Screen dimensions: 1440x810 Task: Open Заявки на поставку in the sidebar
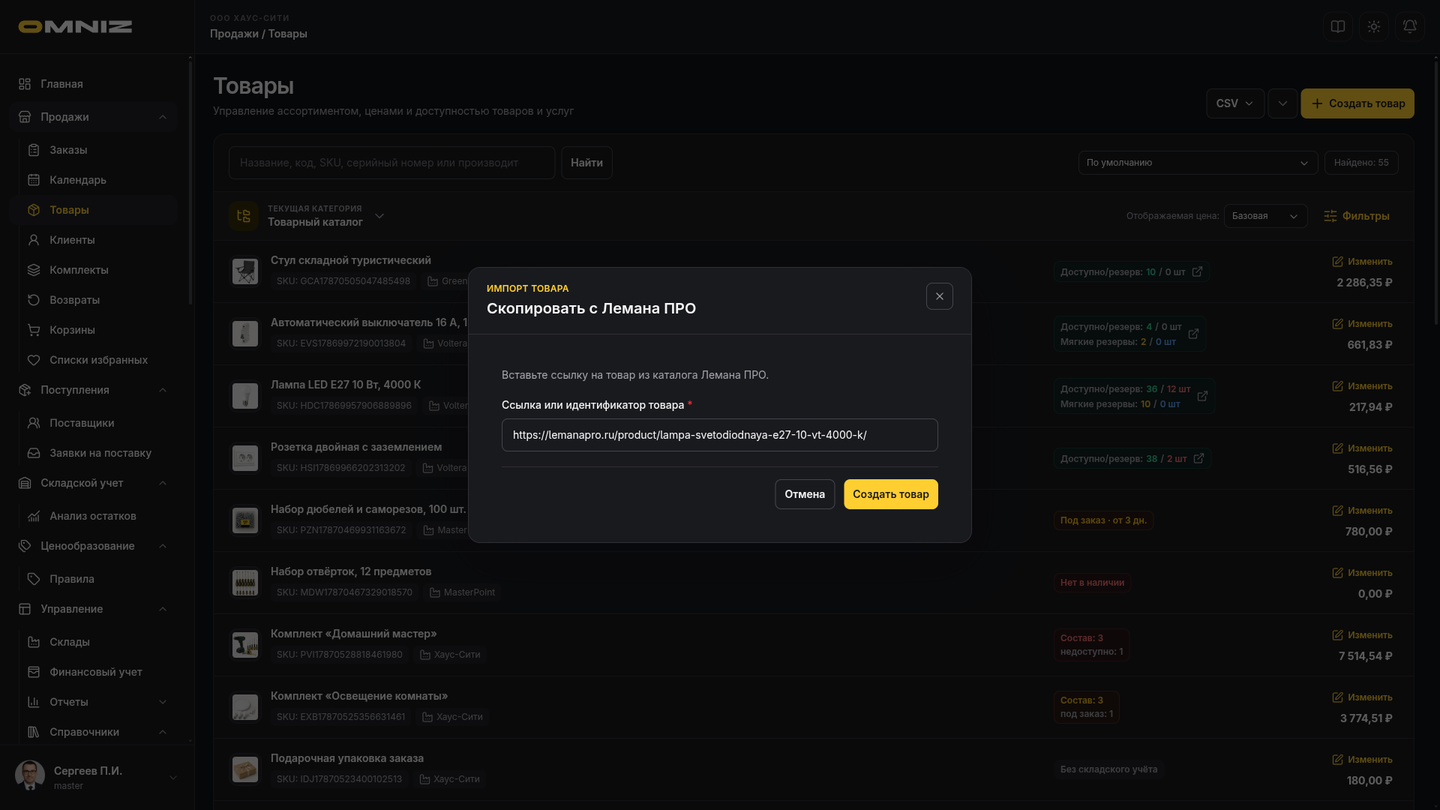tap(98, 453)
